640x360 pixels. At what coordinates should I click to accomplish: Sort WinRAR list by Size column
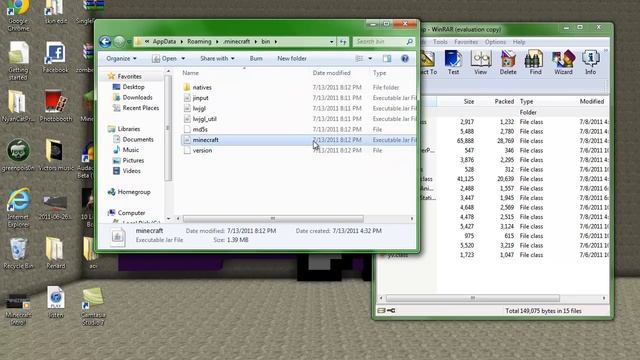click(469, 102)
